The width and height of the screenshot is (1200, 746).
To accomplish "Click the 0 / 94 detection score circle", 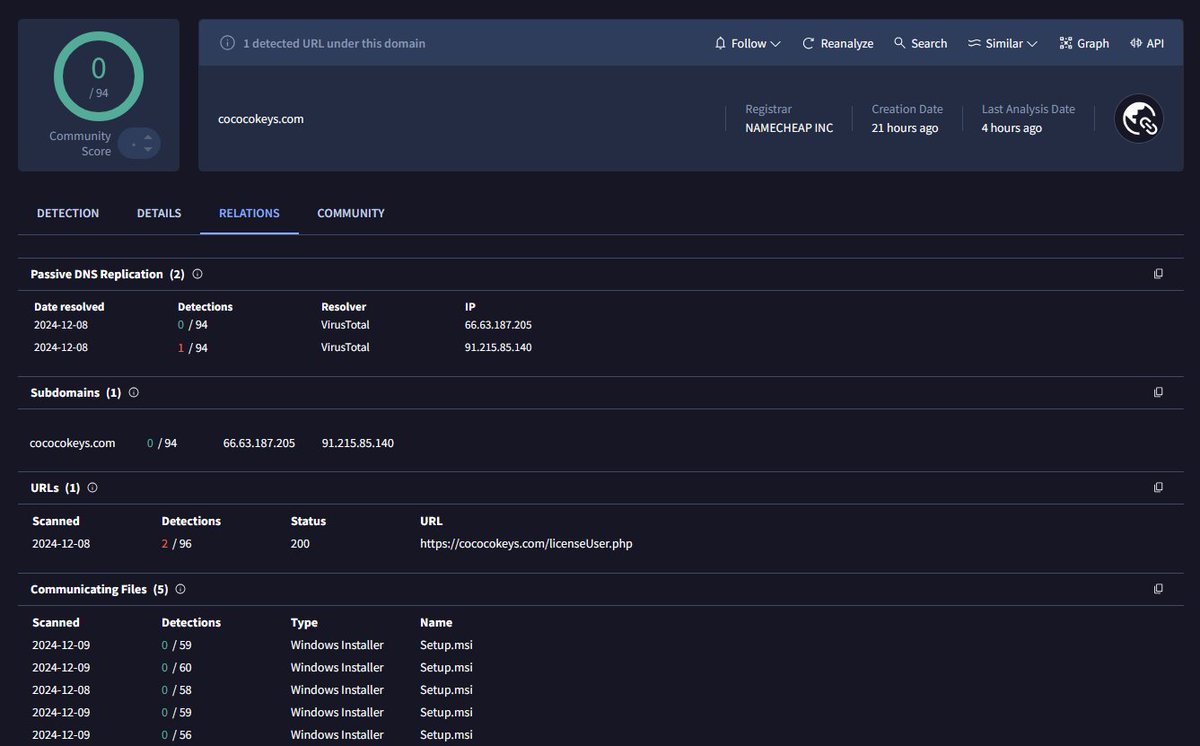I will (x=98, y=76).
